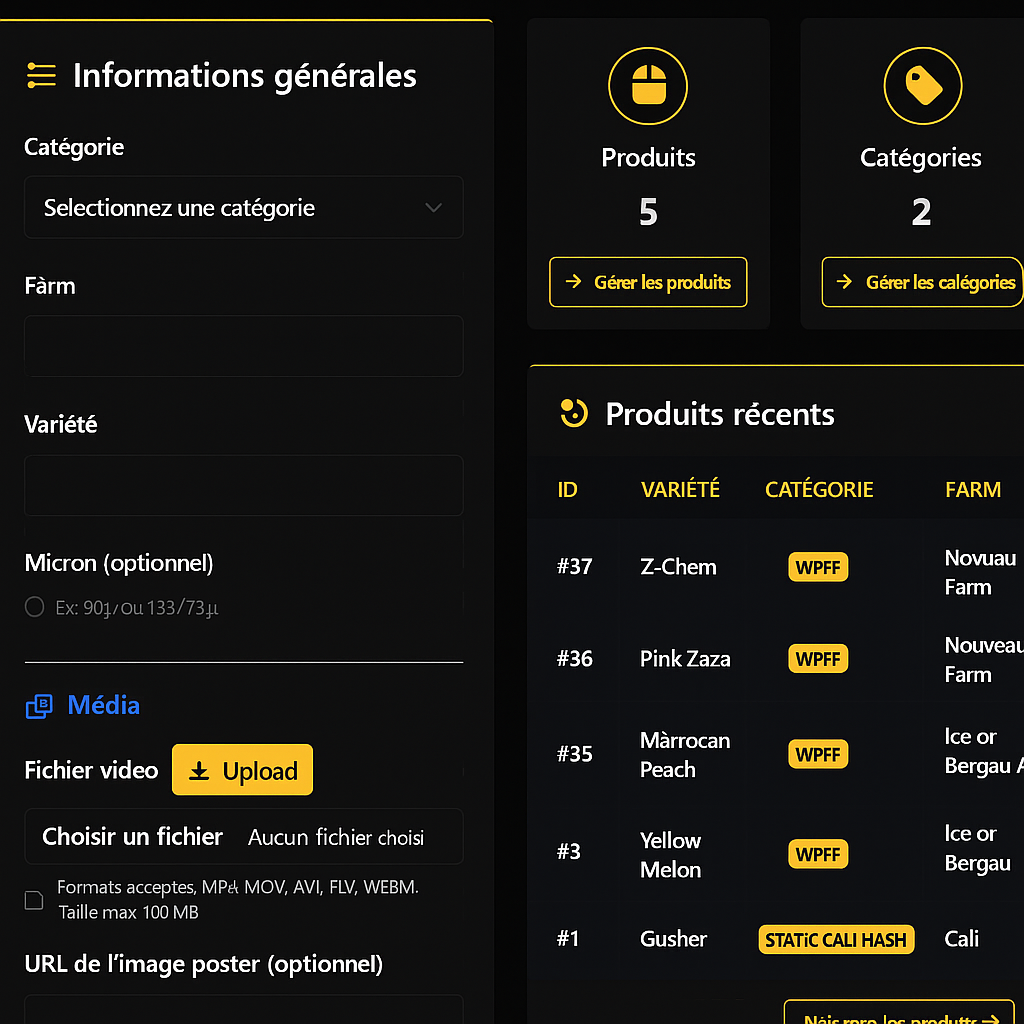
Task: Click the Novuau Farm cell
Action: click(x=980, y=573)
